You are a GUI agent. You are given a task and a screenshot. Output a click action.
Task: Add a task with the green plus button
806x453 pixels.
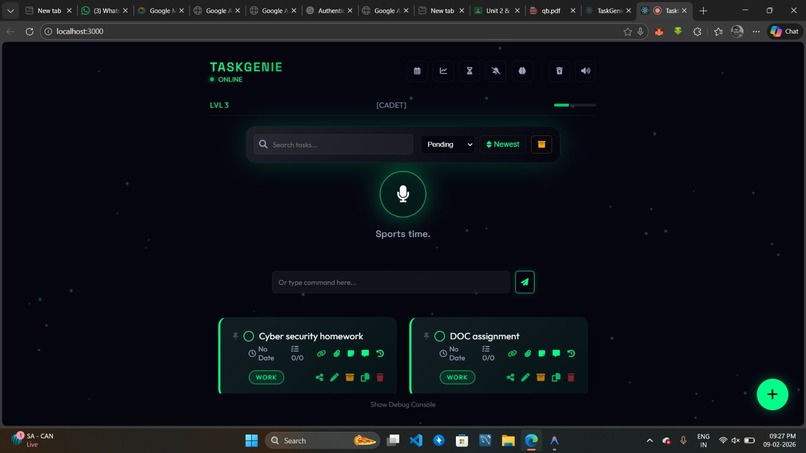coord(772,394)
